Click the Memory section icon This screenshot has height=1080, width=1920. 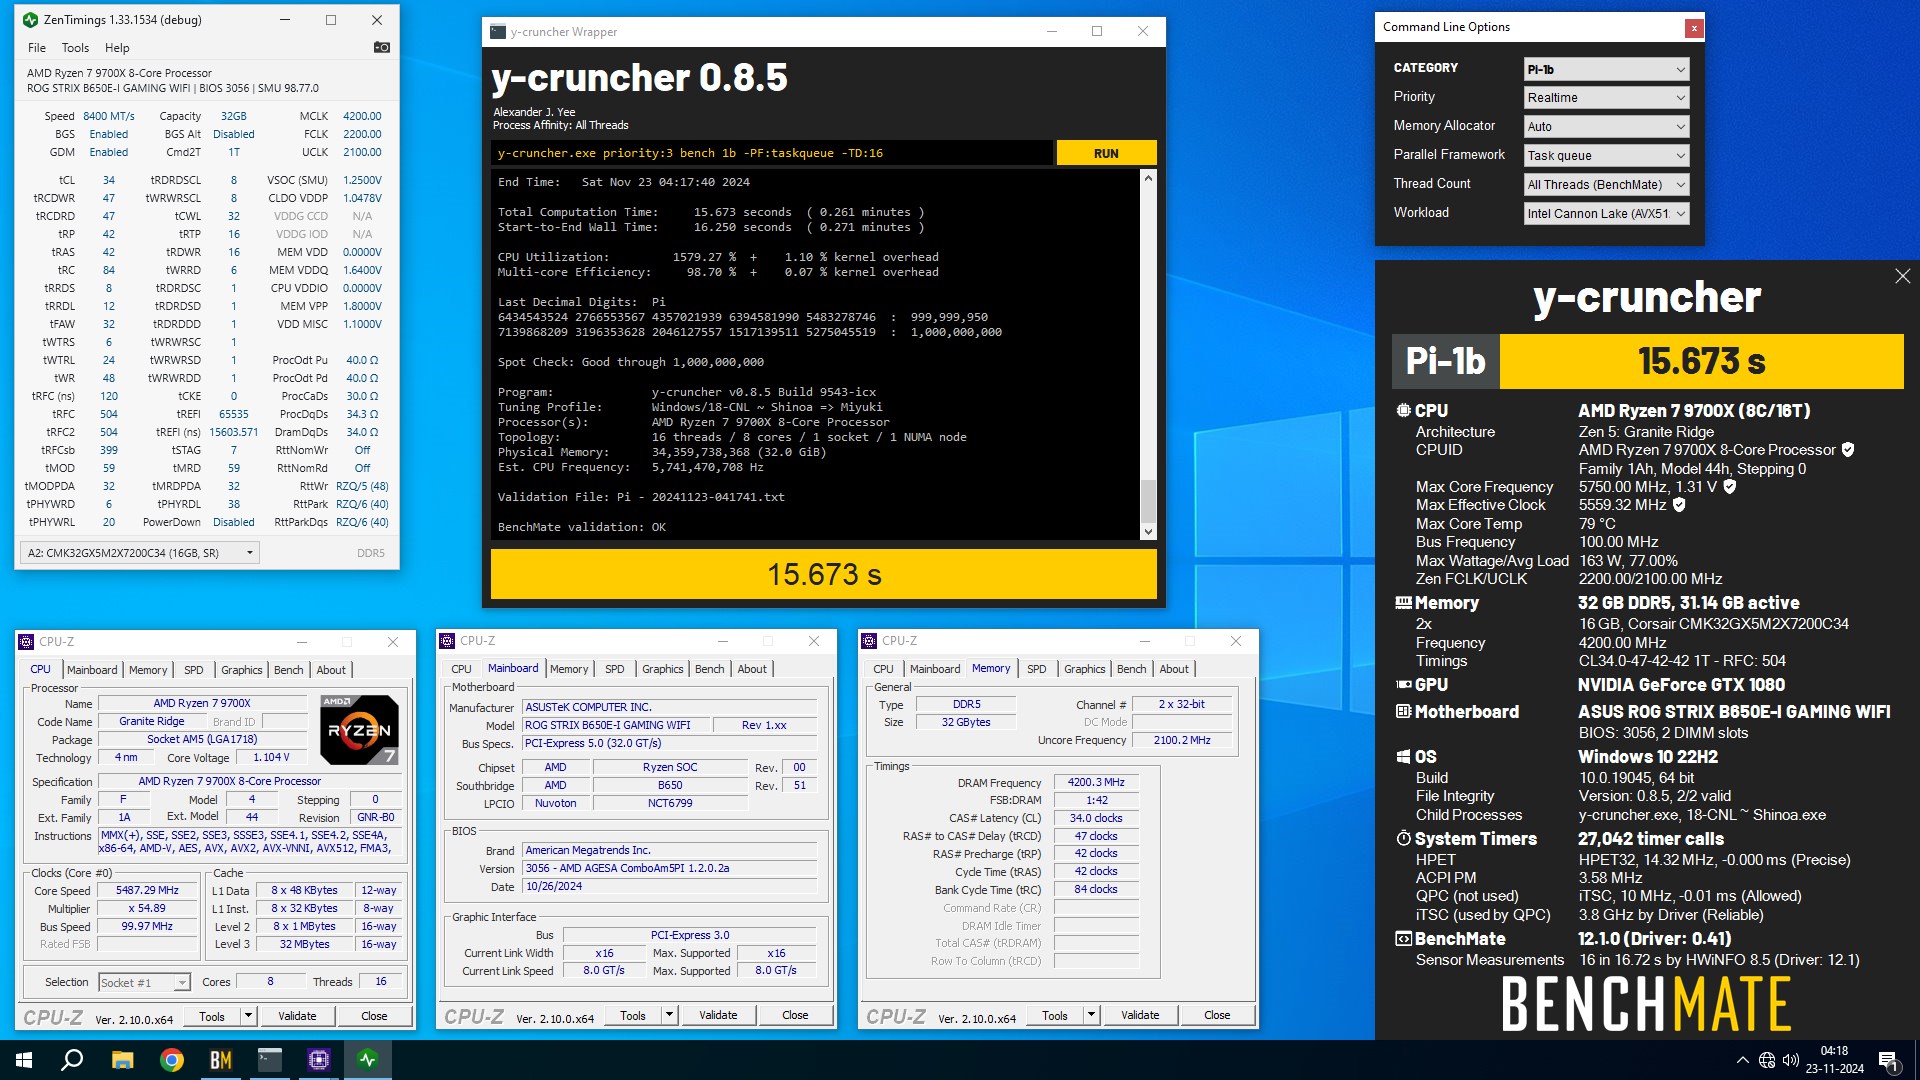pyautogui.click(x=1403, y=603)
